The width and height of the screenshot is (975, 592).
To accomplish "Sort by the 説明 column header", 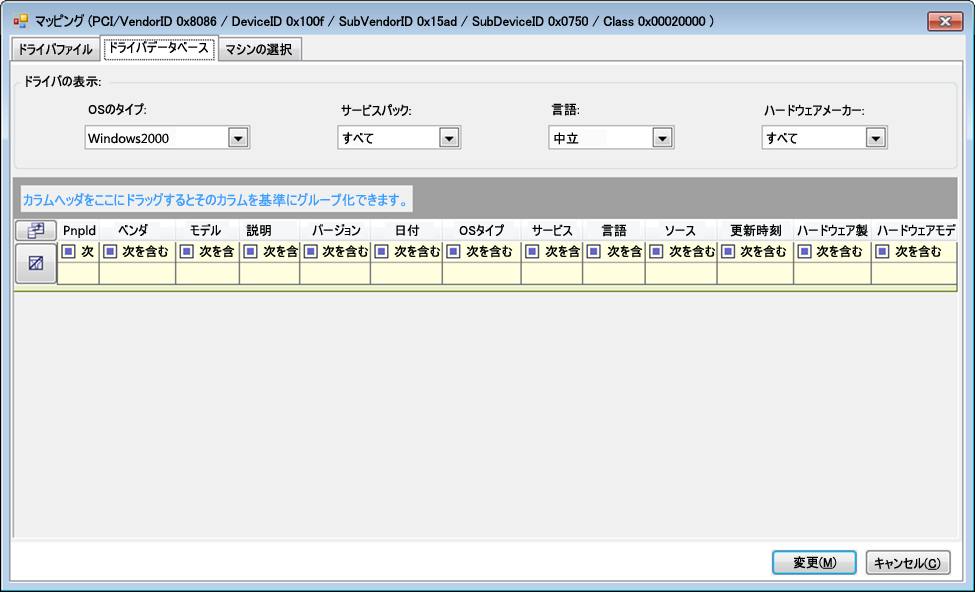I will point(258,231).
